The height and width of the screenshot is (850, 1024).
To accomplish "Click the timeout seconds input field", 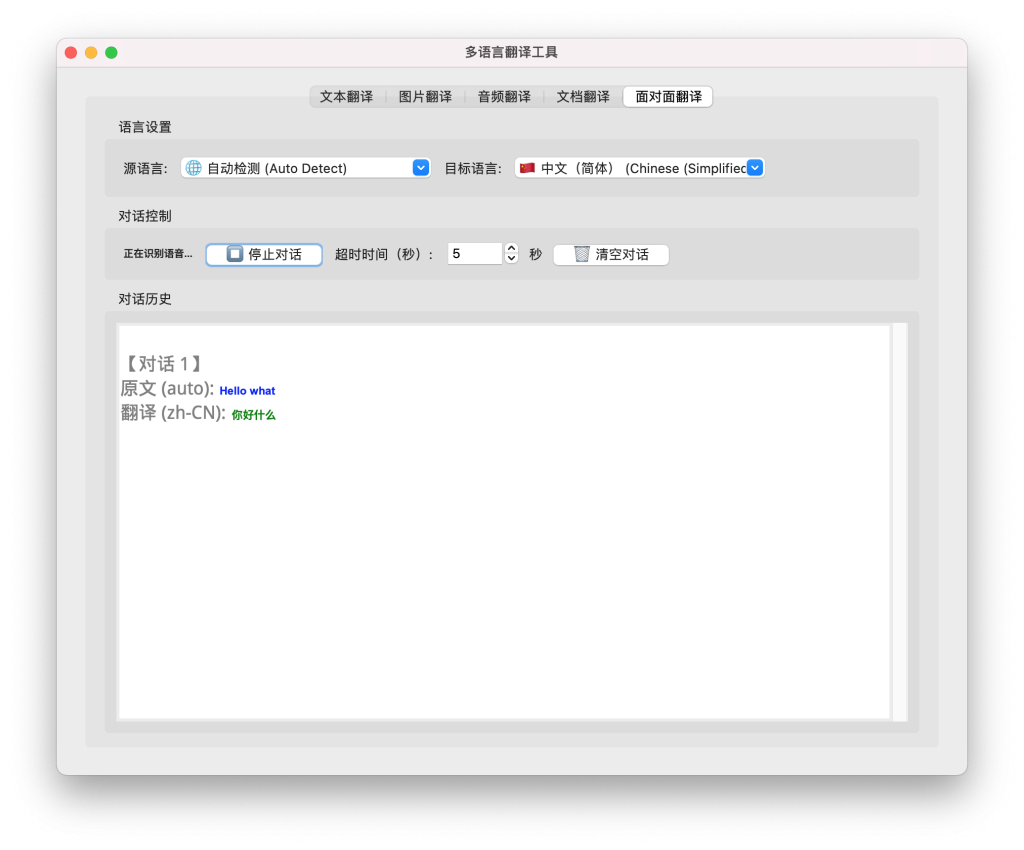I will [x=474, y=254].
